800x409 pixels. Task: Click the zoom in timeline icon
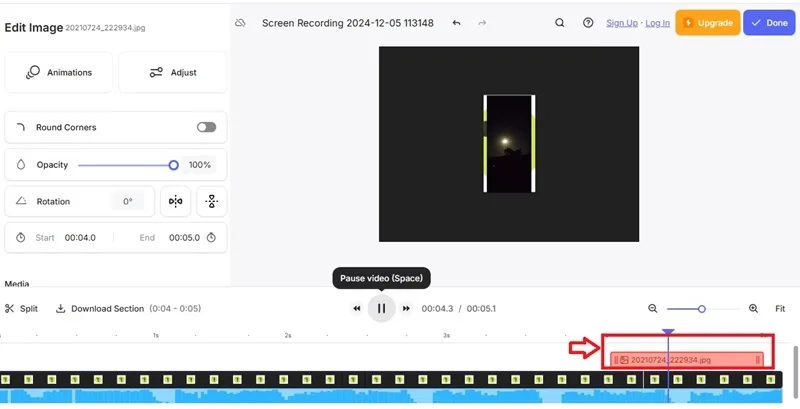click(753, 309)
